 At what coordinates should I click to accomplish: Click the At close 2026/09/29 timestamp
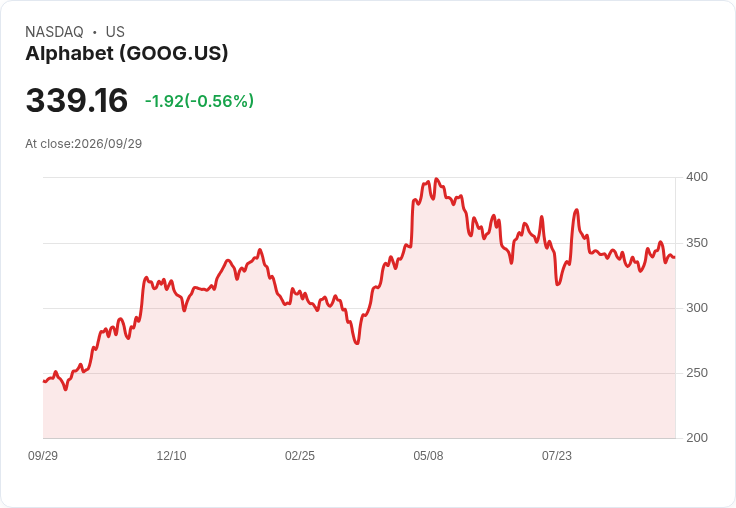(84, 144)
